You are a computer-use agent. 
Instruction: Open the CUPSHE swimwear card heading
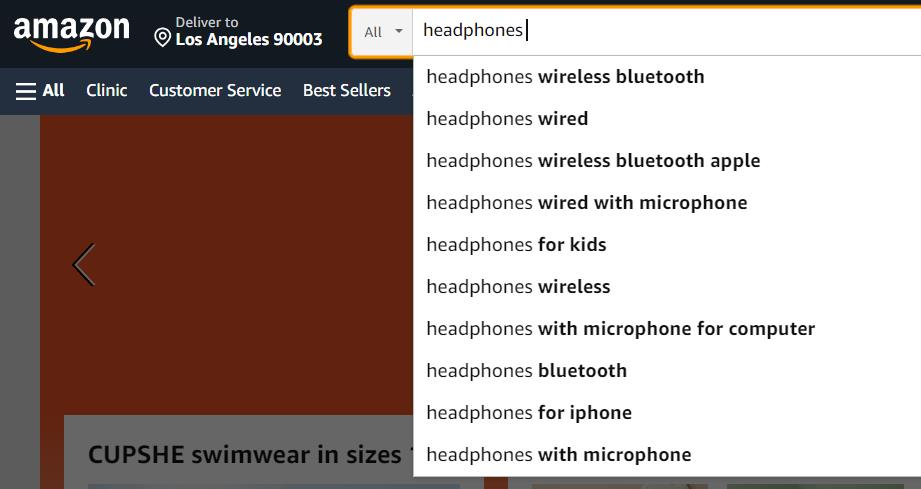click(x=245, y=455)
